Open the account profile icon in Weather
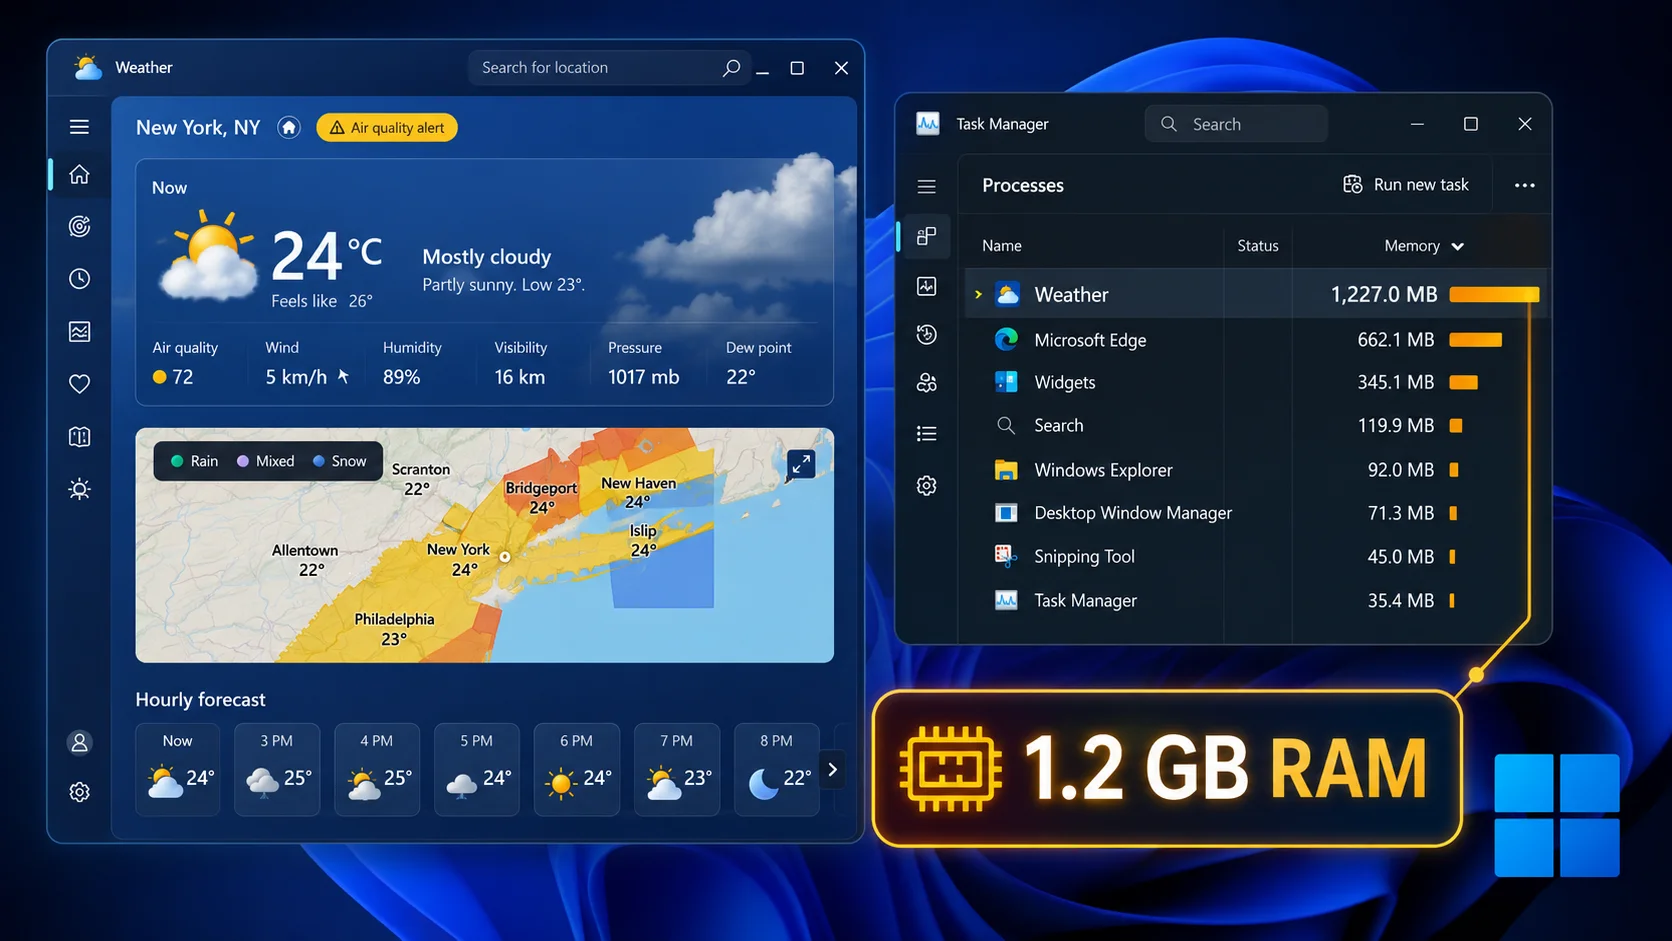 [79, 742]
